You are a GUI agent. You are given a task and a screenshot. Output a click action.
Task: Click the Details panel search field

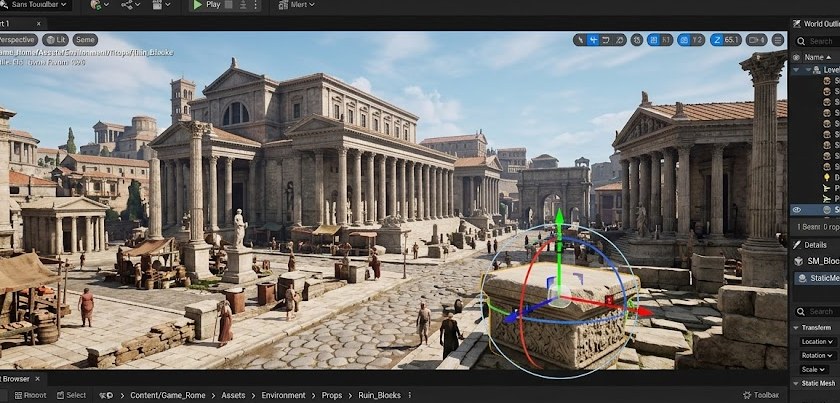(817, 311)
